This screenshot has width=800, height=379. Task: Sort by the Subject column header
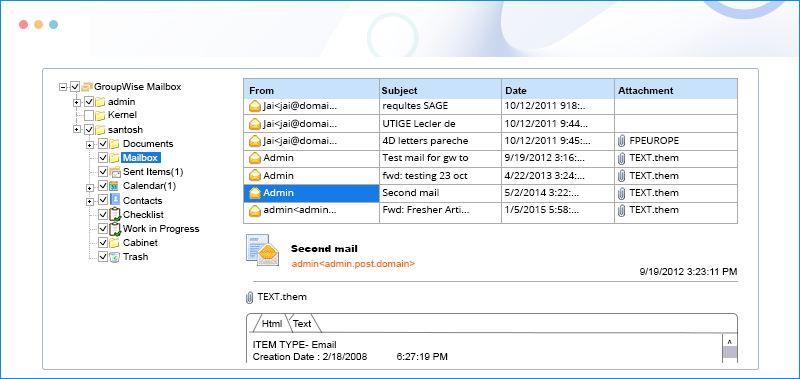[440, 90]
